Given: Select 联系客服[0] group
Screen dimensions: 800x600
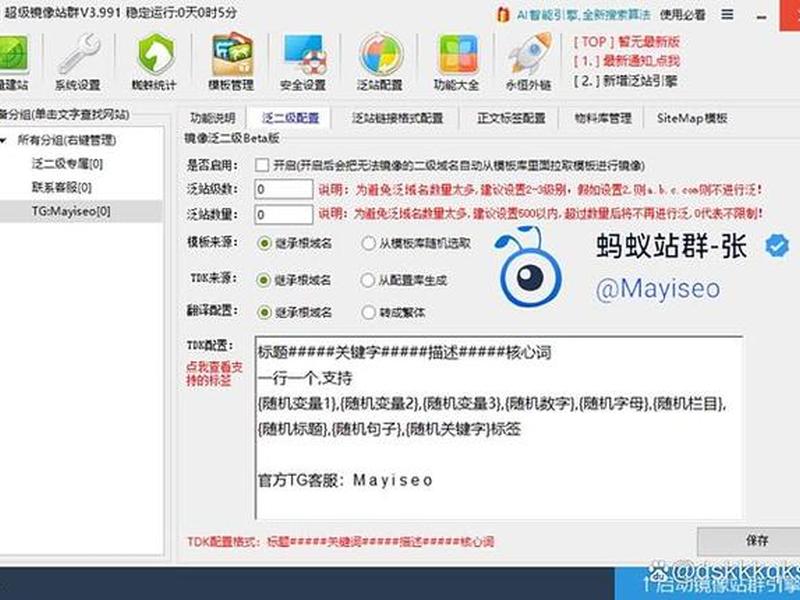Looking at the screenshot, I should [x=62, y=187].
